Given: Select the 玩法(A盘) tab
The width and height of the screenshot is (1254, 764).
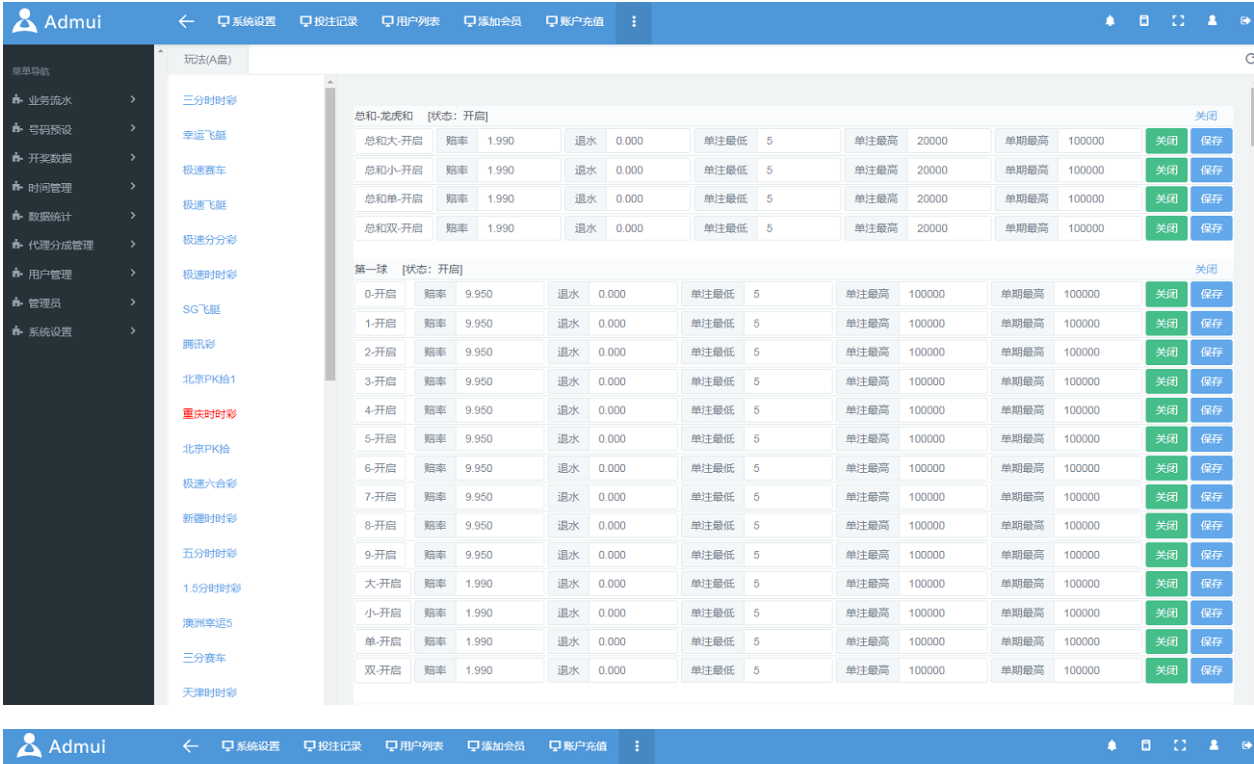Looking at the screenshot, I should pos(207,60).
